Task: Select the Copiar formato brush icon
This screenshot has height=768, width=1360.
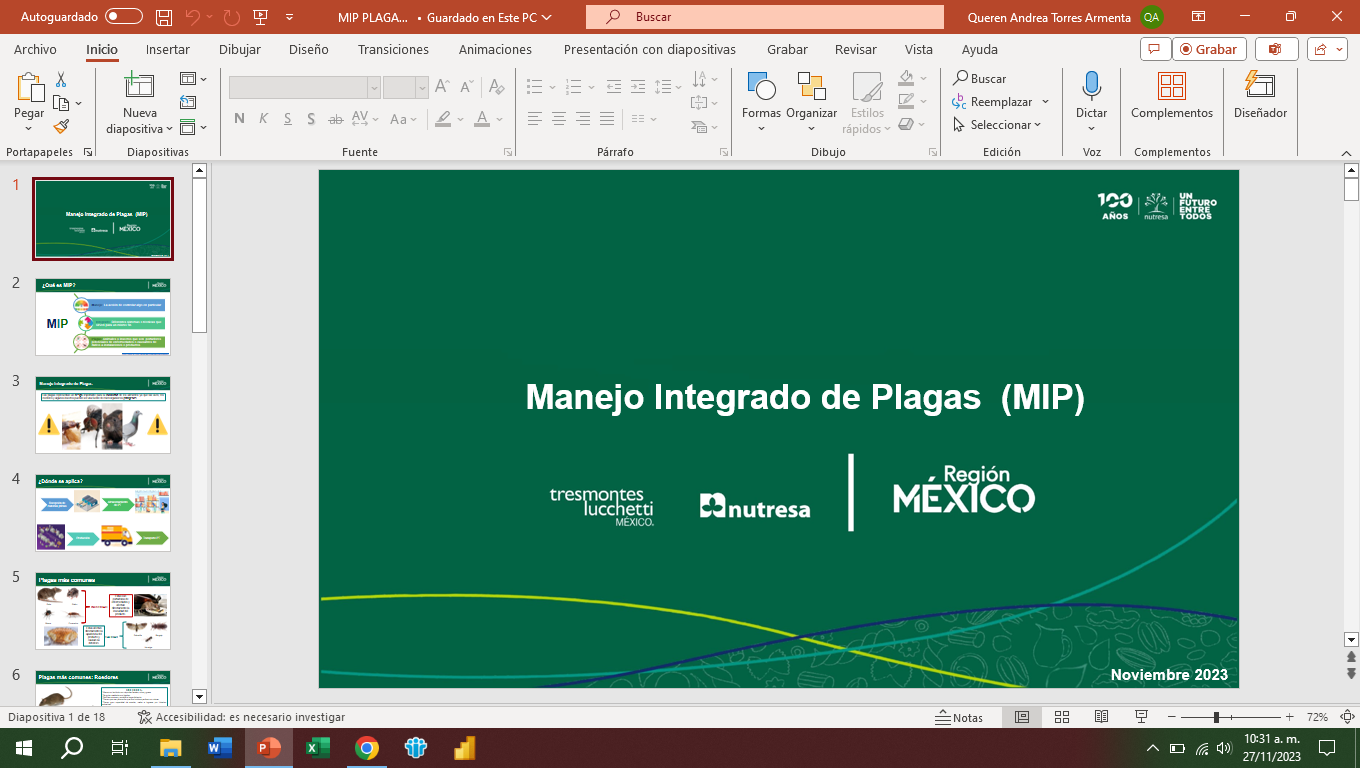Action: tap(59, 124)
